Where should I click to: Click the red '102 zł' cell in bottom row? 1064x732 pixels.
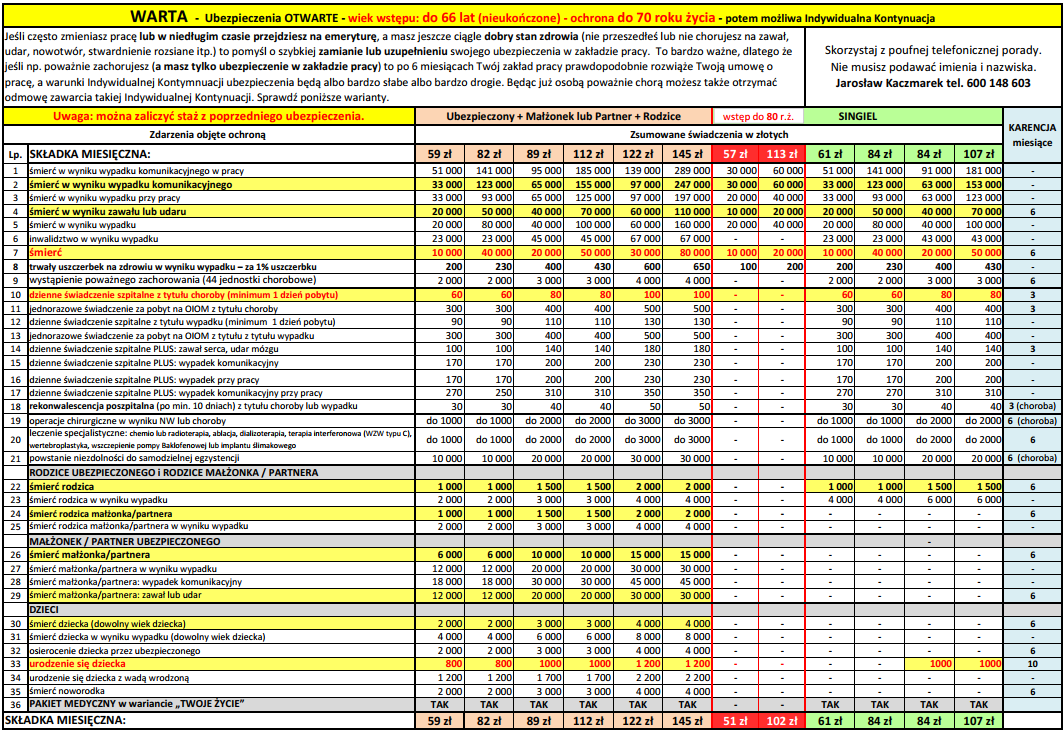click(782, 720)
